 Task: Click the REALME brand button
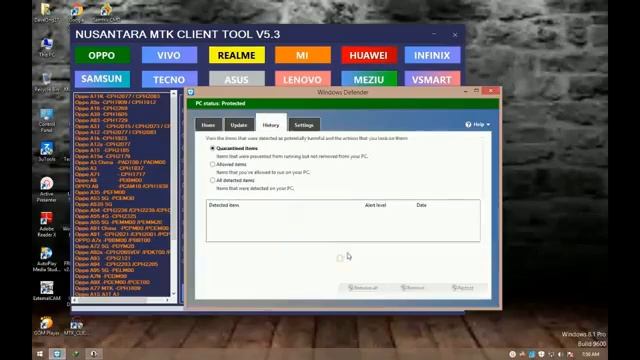pos(237,56)
